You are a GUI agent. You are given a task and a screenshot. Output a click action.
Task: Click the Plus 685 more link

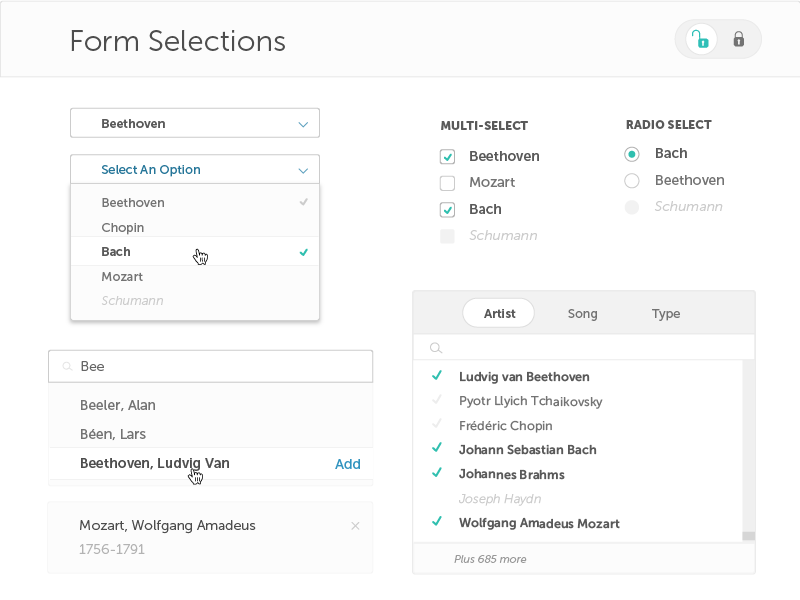[490, 558]
